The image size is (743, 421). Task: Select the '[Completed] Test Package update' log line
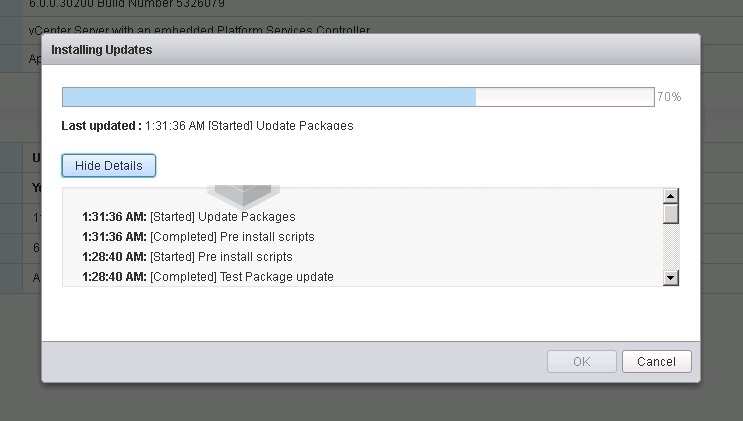coord(208,276)
